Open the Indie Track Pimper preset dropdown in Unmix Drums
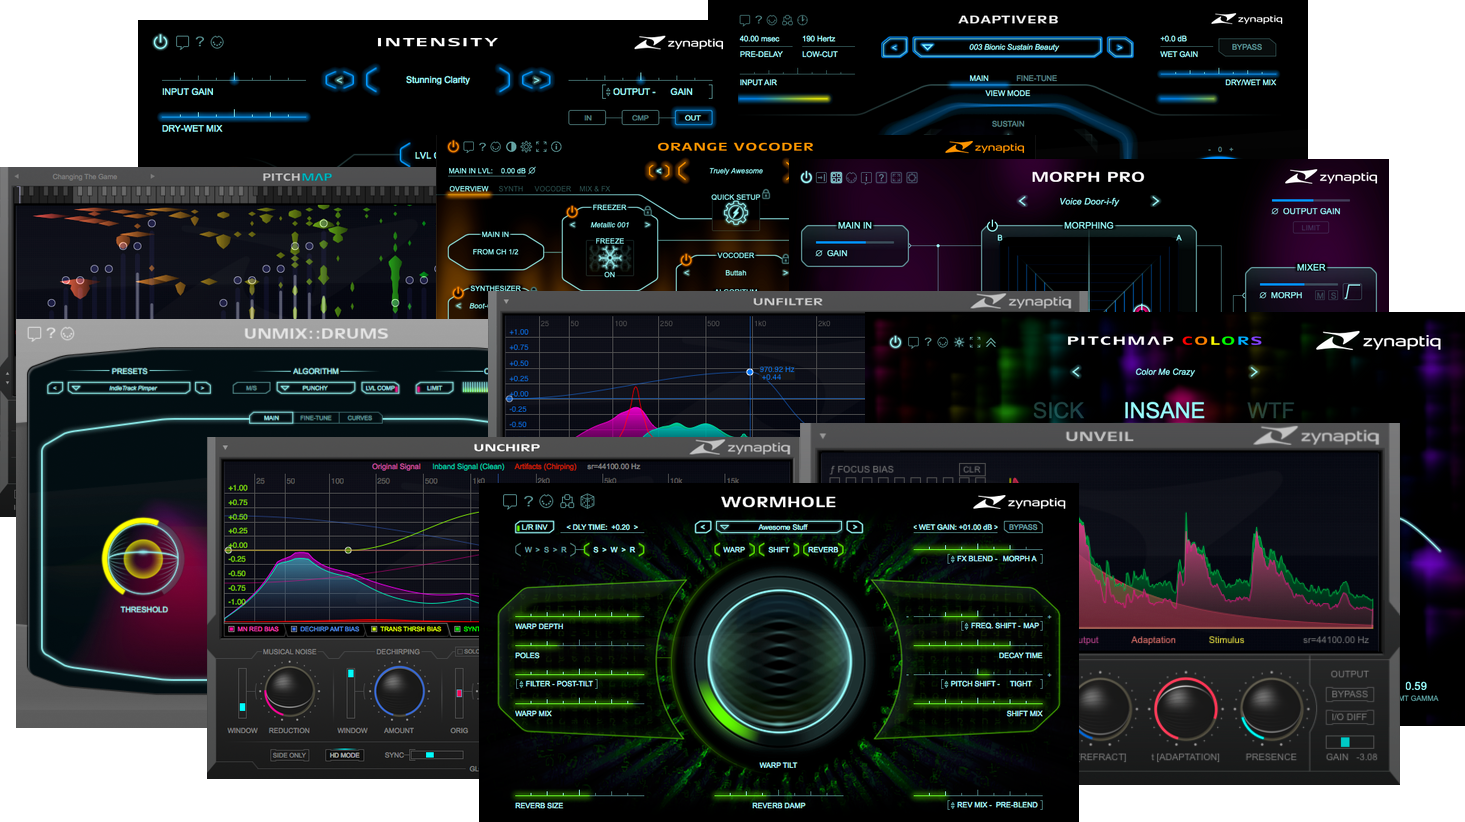 [x=129, y=388]
